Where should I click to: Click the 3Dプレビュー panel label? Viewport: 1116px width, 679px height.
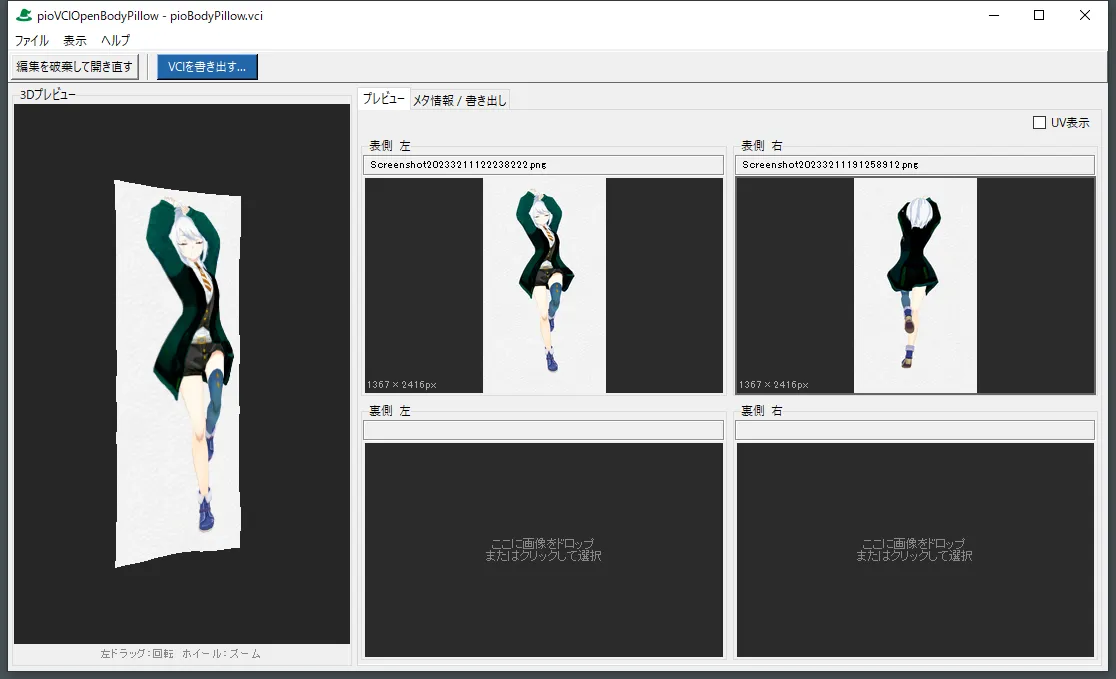[x=47, y=95]
